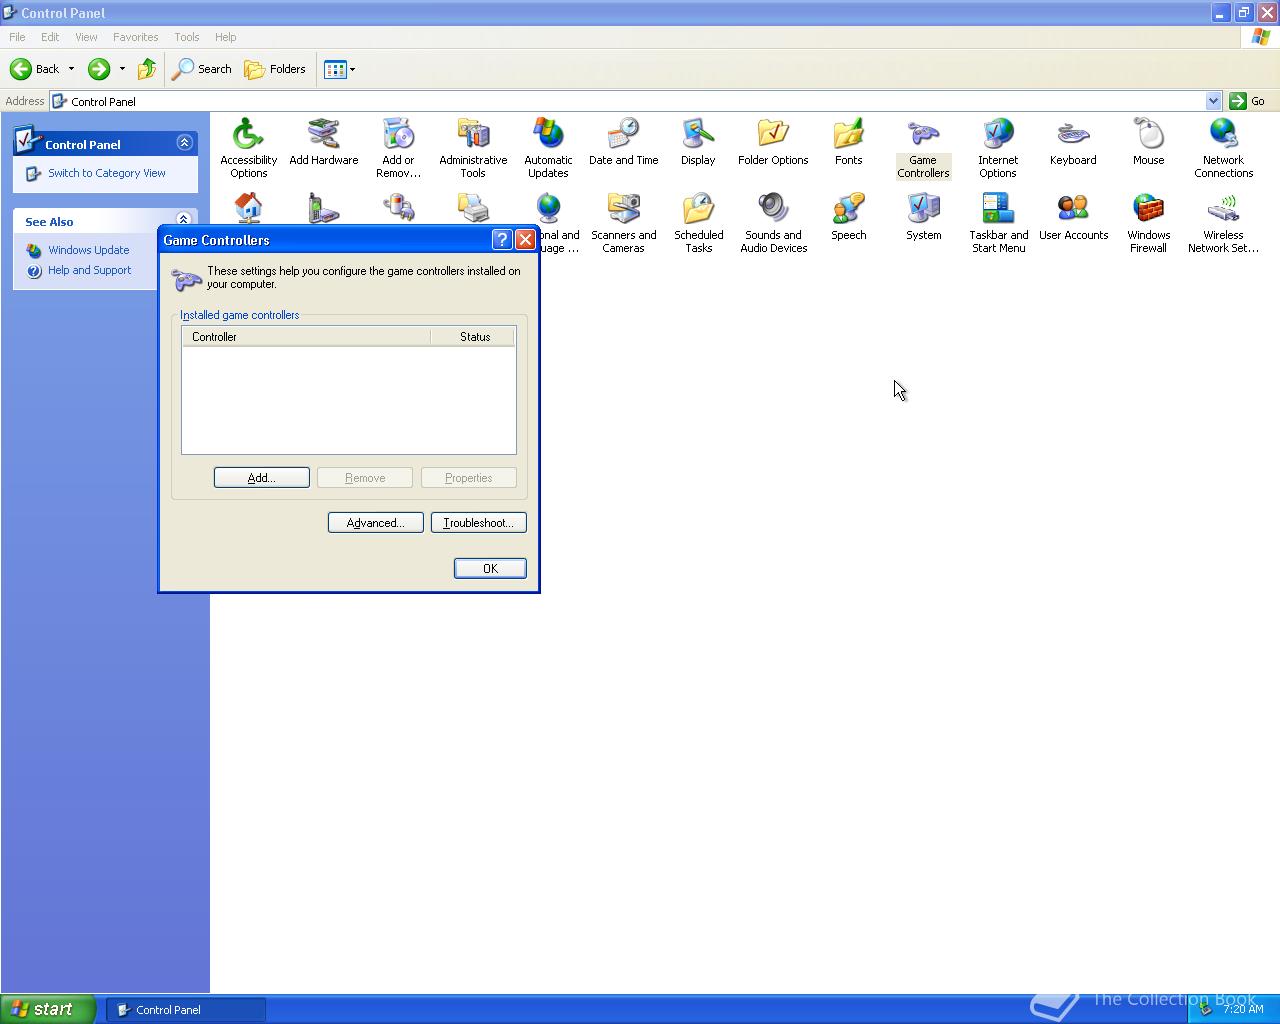This screenshot has height=1024, width=1280.
Task: Toggle the Folders pane button
Action: [x=275, y=69]
